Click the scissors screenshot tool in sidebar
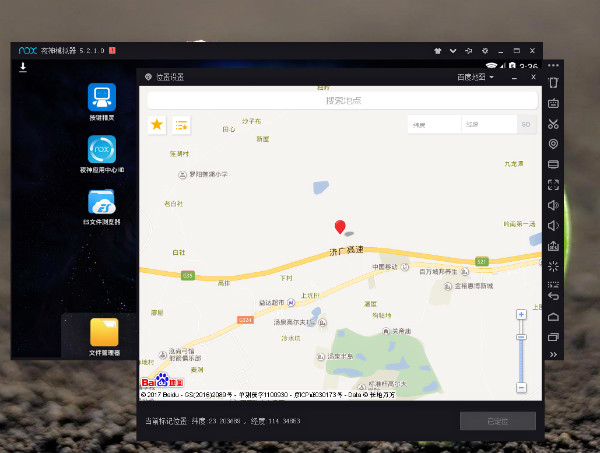The width and height of the screenshot is (600, 453). coord(553,124)
